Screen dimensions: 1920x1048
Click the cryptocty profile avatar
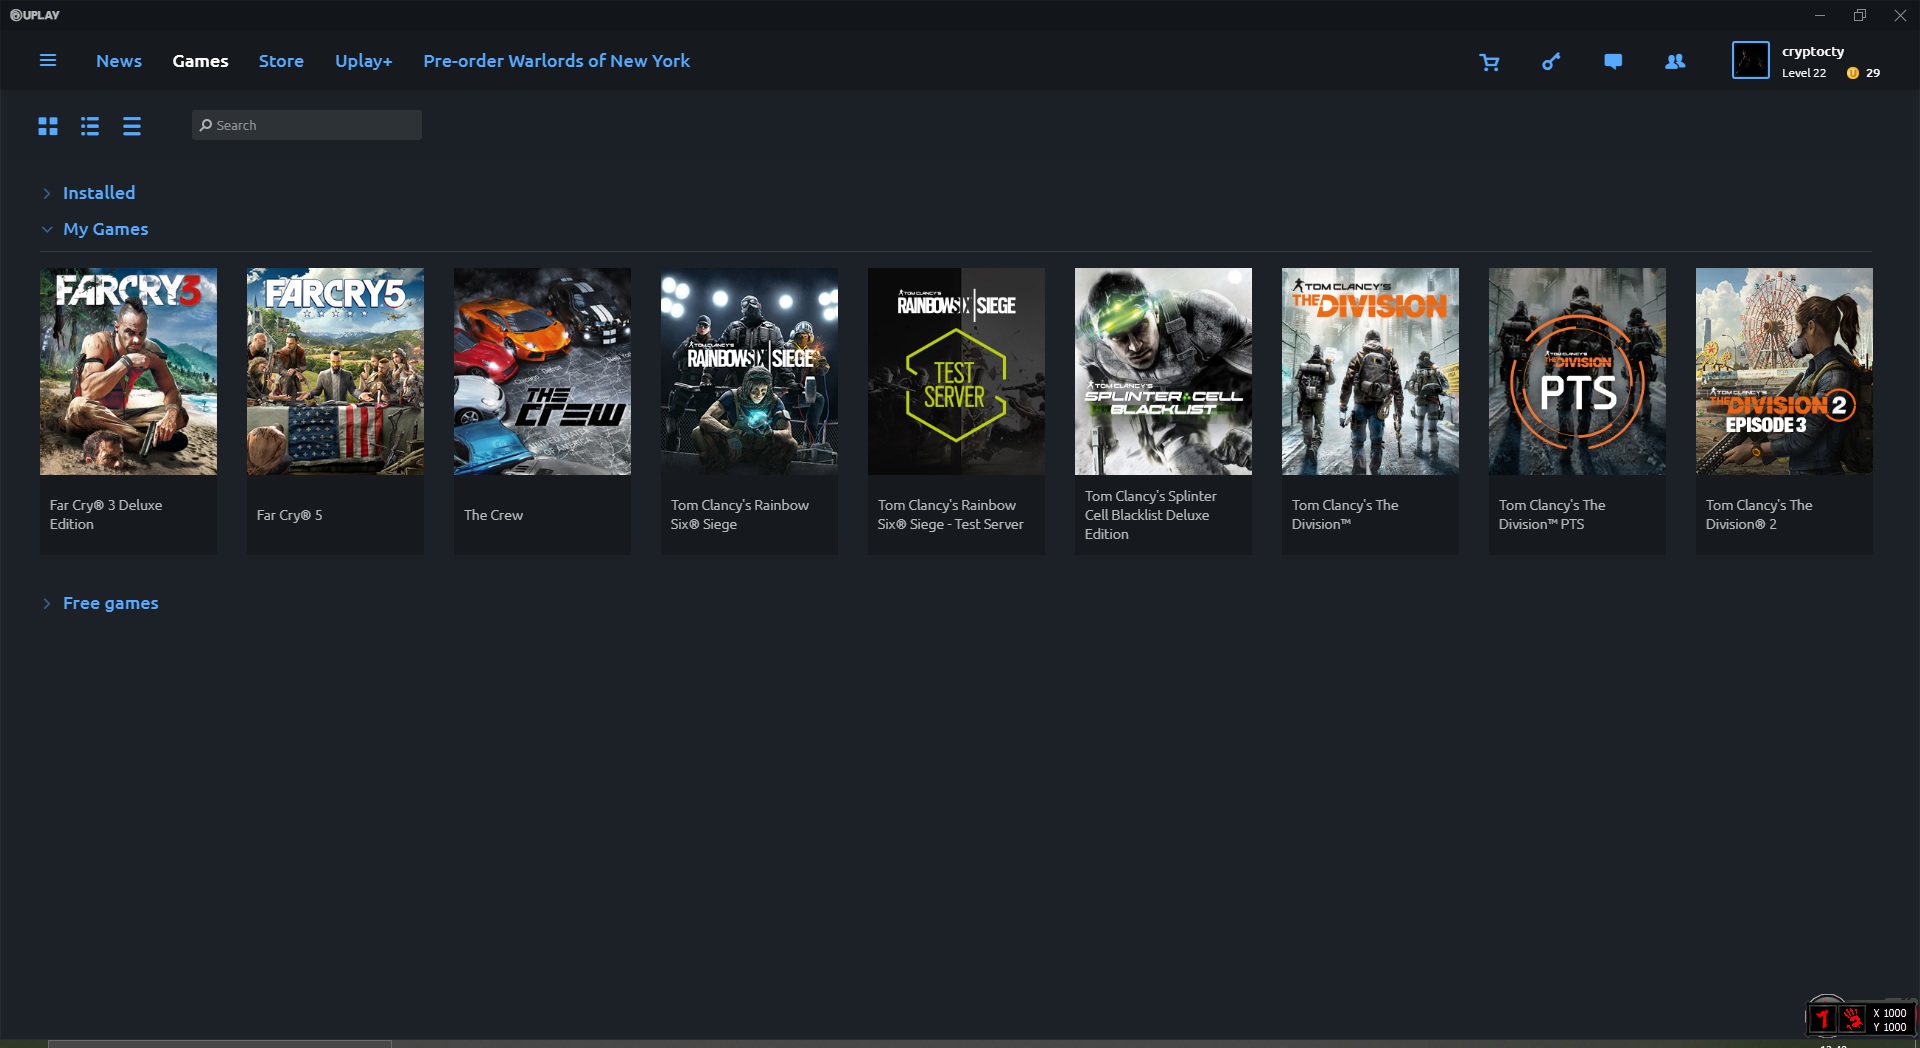point(1750,61)
